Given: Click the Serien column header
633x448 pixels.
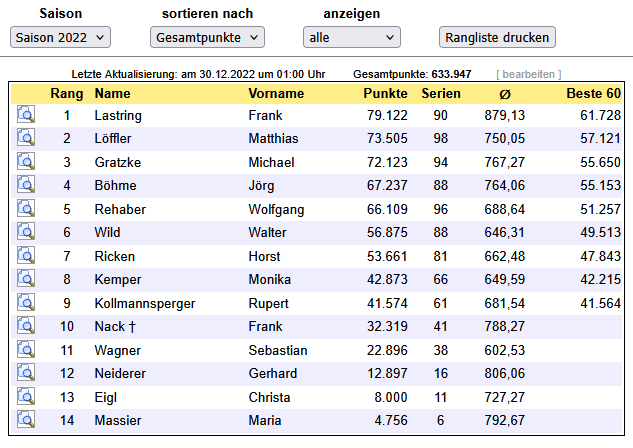Looking at the screenshot, I should 440,93.
